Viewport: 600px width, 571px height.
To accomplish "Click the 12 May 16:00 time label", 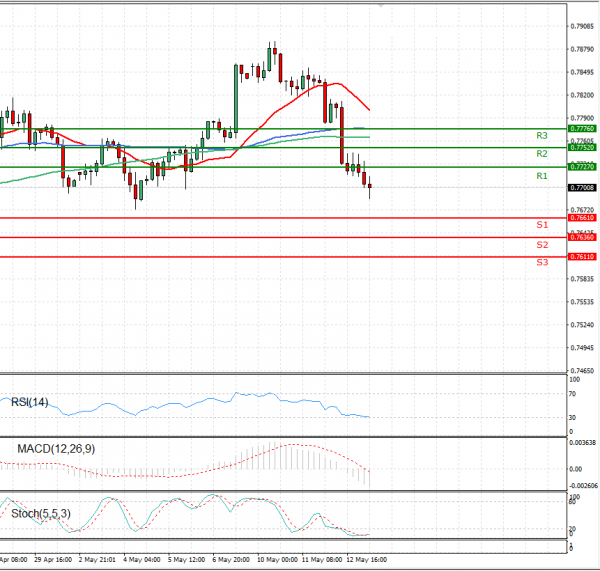I will point(366,559).
